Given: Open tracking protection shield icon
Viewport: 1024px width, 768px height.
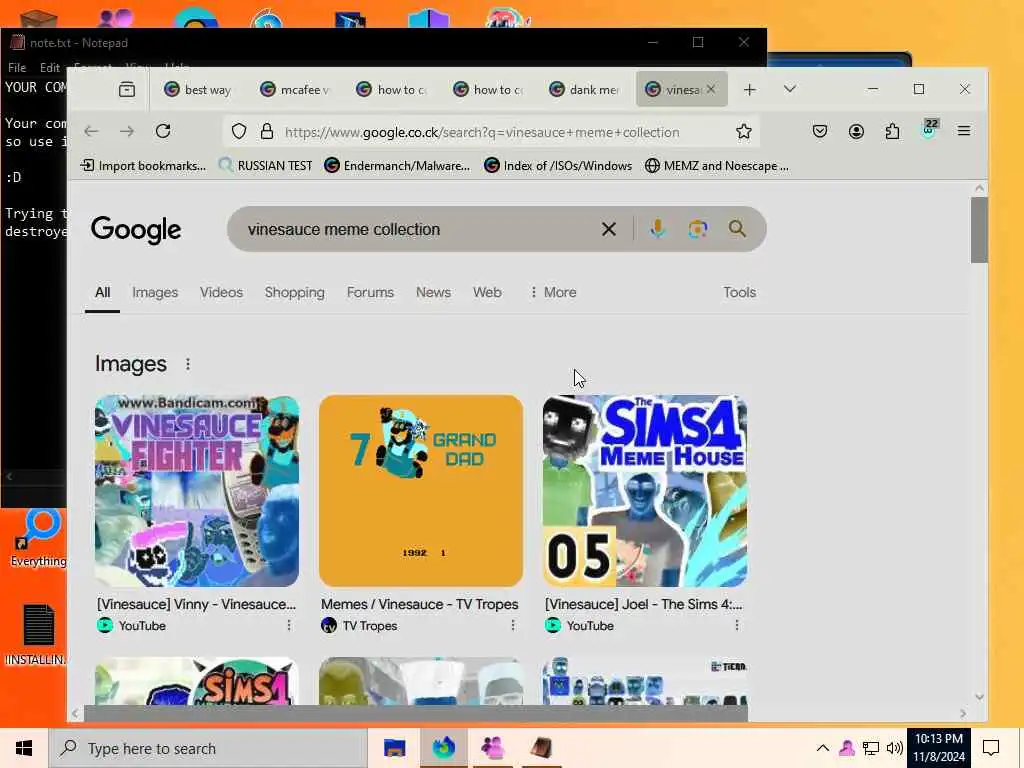Looking at the screenshot, I should click(239, 132).
